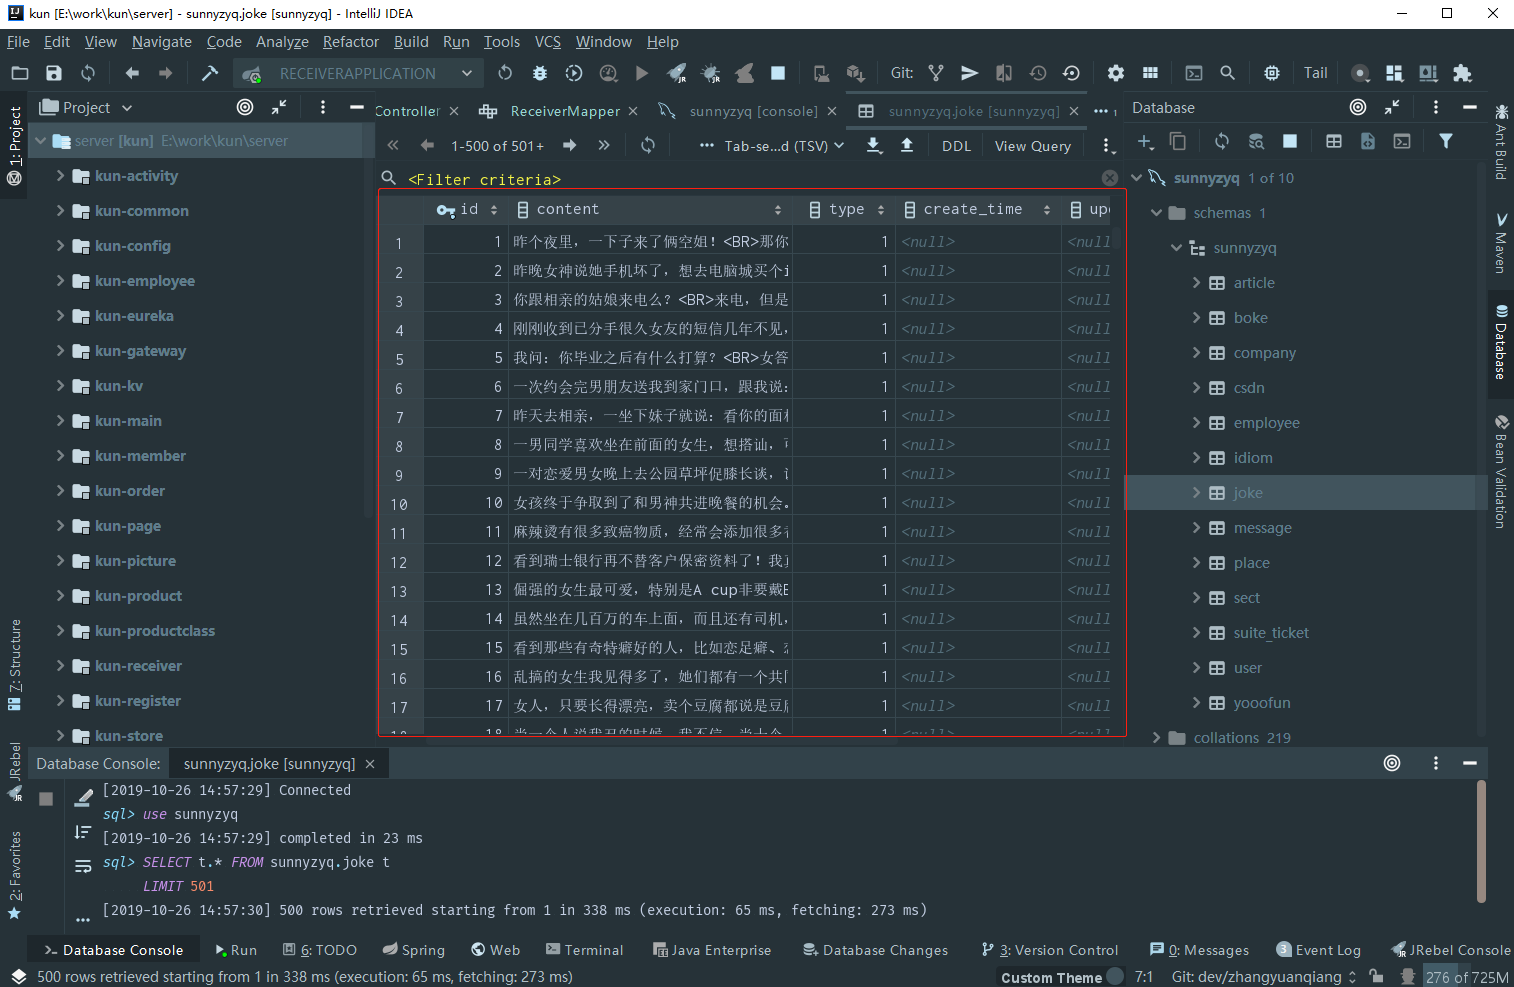Jump to the last page of rows
Viewport: 1514px width, 987px height.
point(604,145)
